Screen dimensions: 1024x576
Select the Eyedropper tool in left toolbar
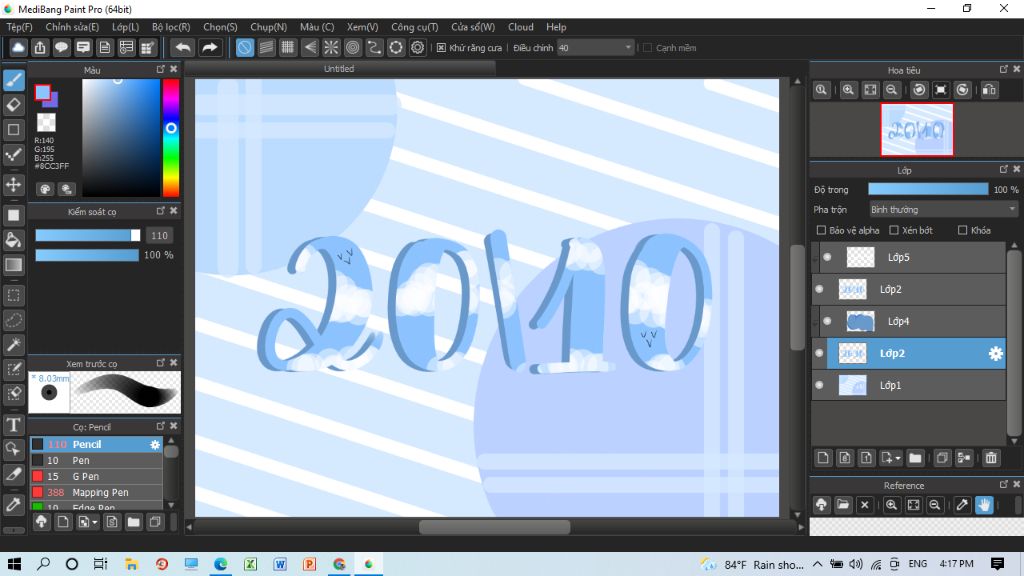point(14,504)
